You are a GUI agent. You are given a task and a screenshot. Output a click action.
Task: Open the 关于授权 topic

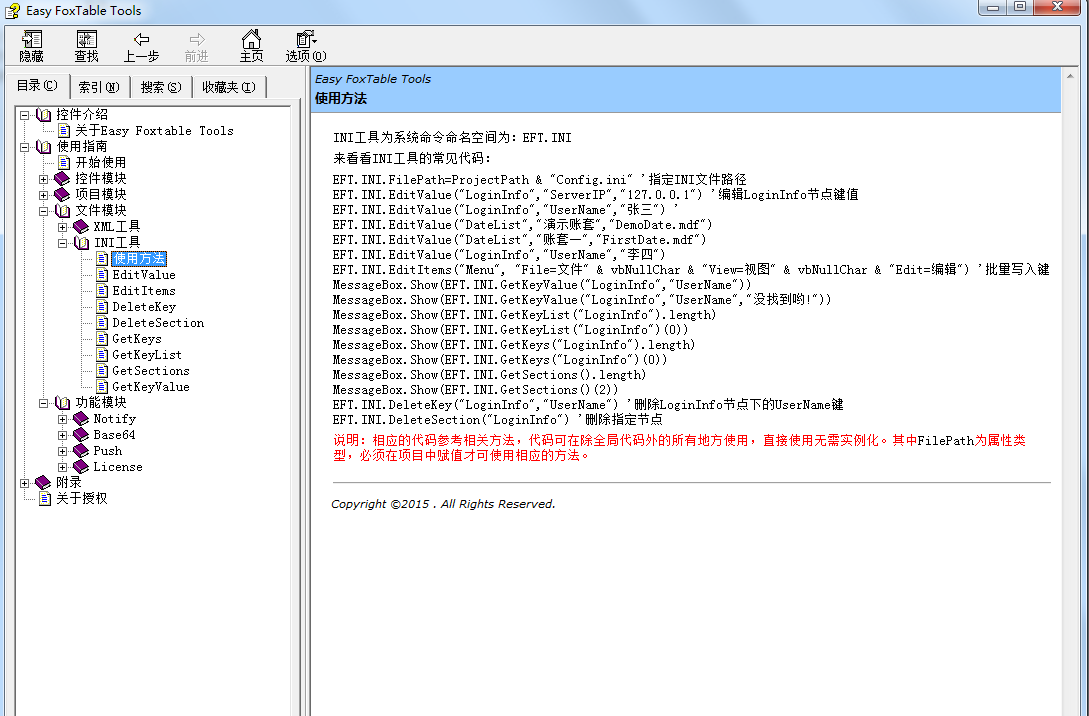82,498
